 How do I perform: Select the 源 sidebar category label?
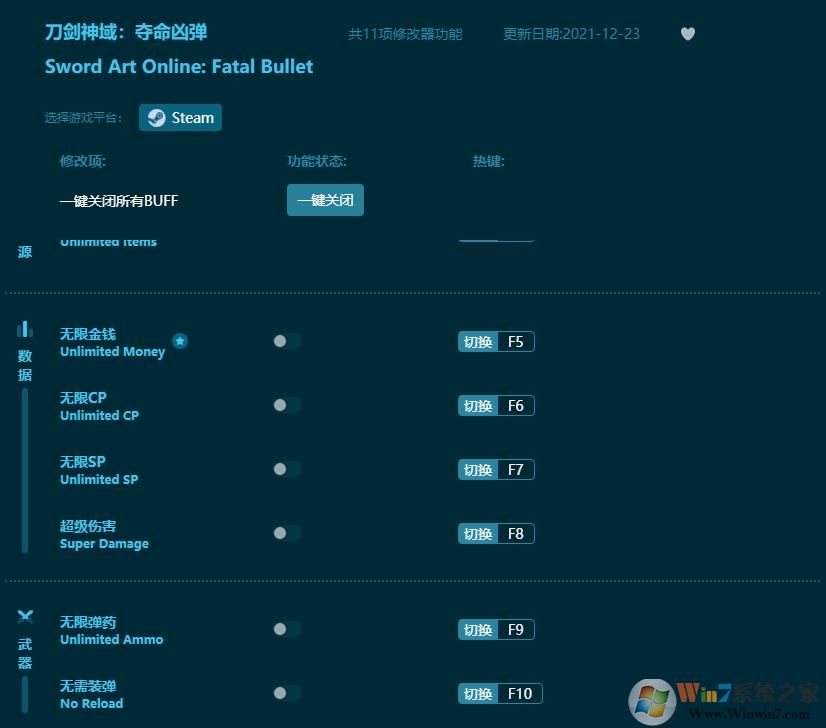[x=25, y=252]
